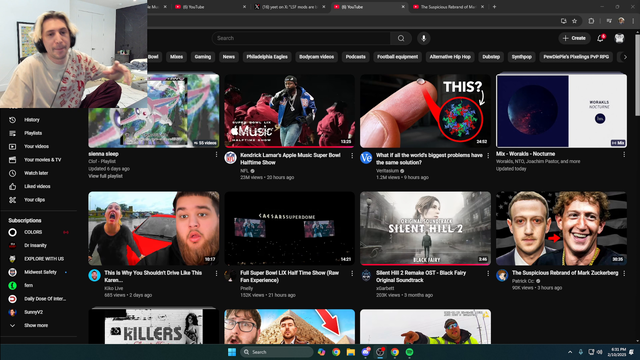Open the NFL channel avatar
Image resolution: width=640 pixels, height=360 pixels.
pos(230,158)
